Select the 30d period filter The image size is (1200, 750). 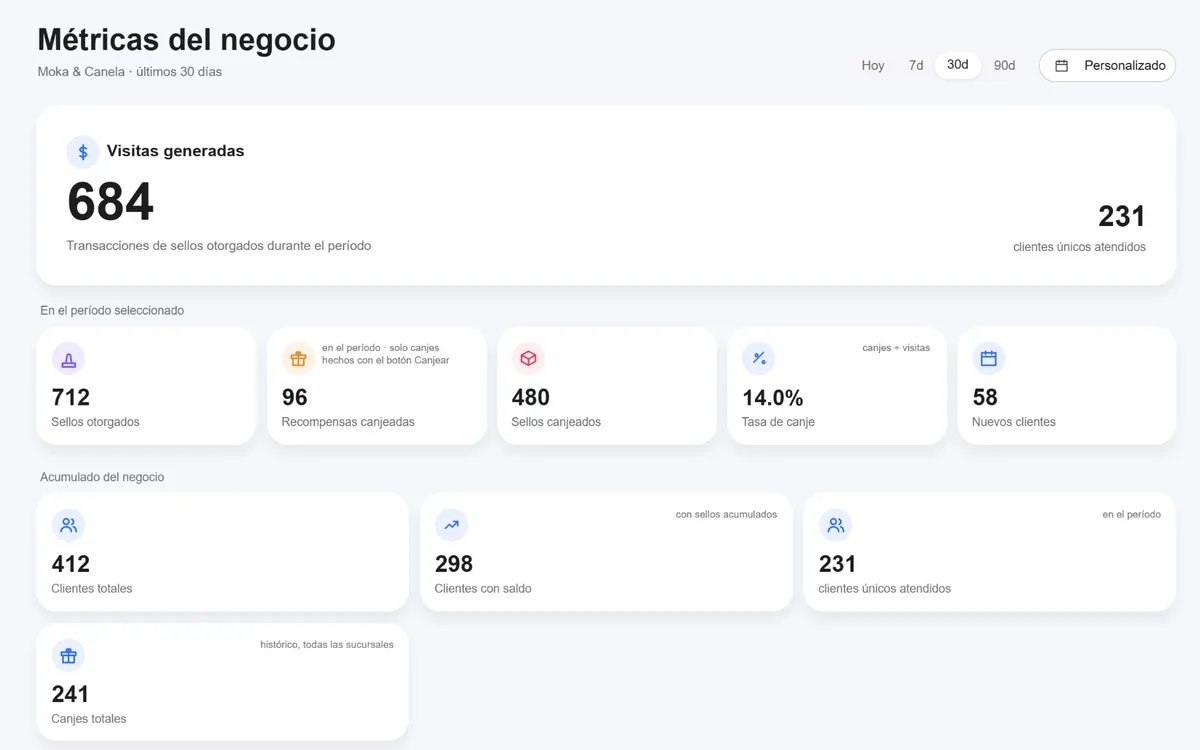(958, 65)
